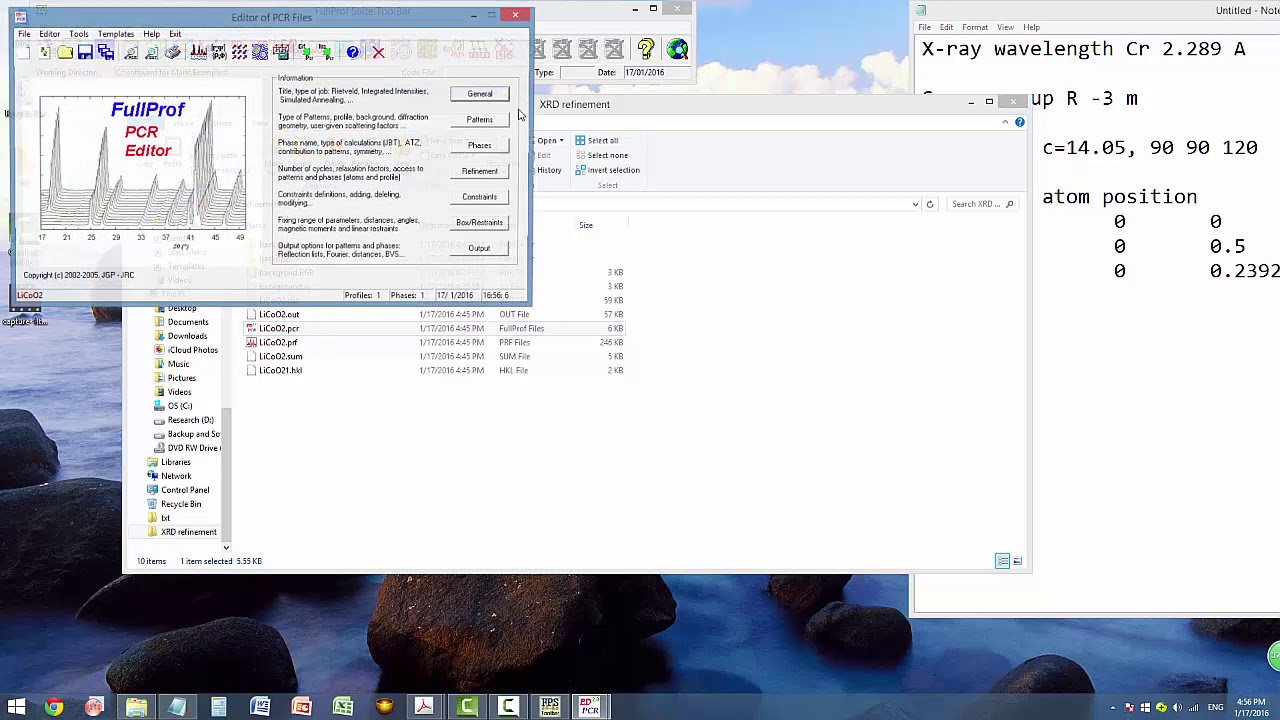Select Control Panel in navigation pane
The image size is (1280, 720).
pos(178,490)
